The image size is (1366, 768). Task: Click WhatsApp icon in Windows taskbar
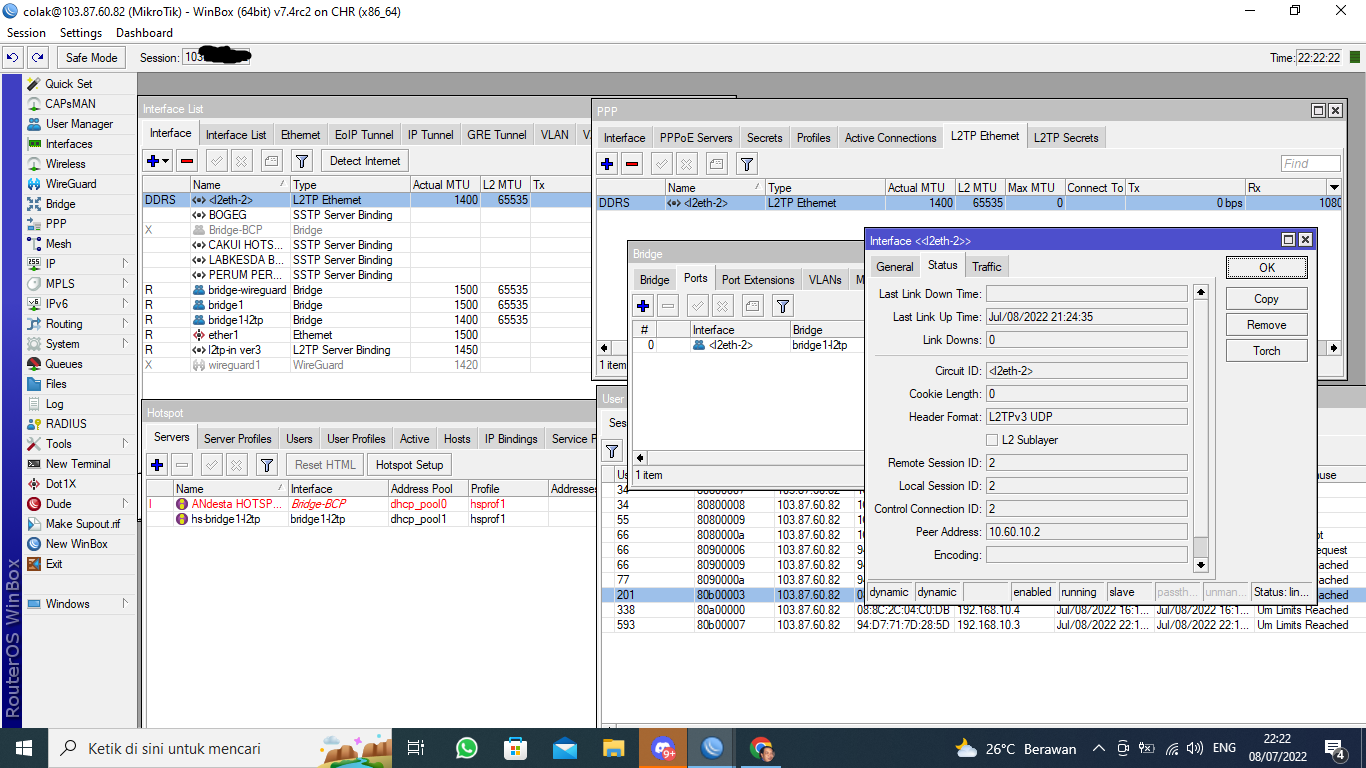point(466,748)
